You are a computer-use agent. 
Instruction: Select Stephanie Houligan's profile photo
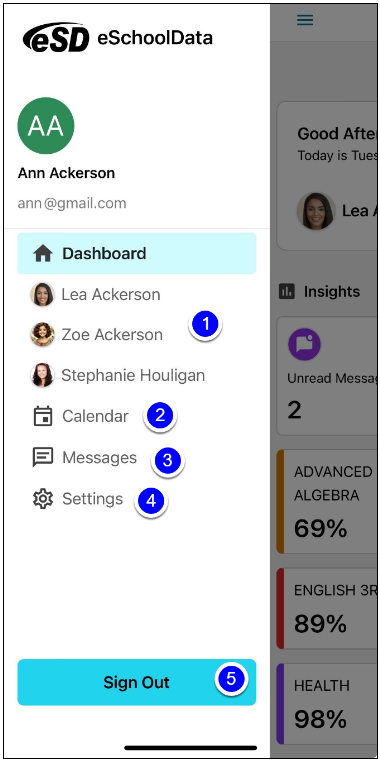point(42,375)
